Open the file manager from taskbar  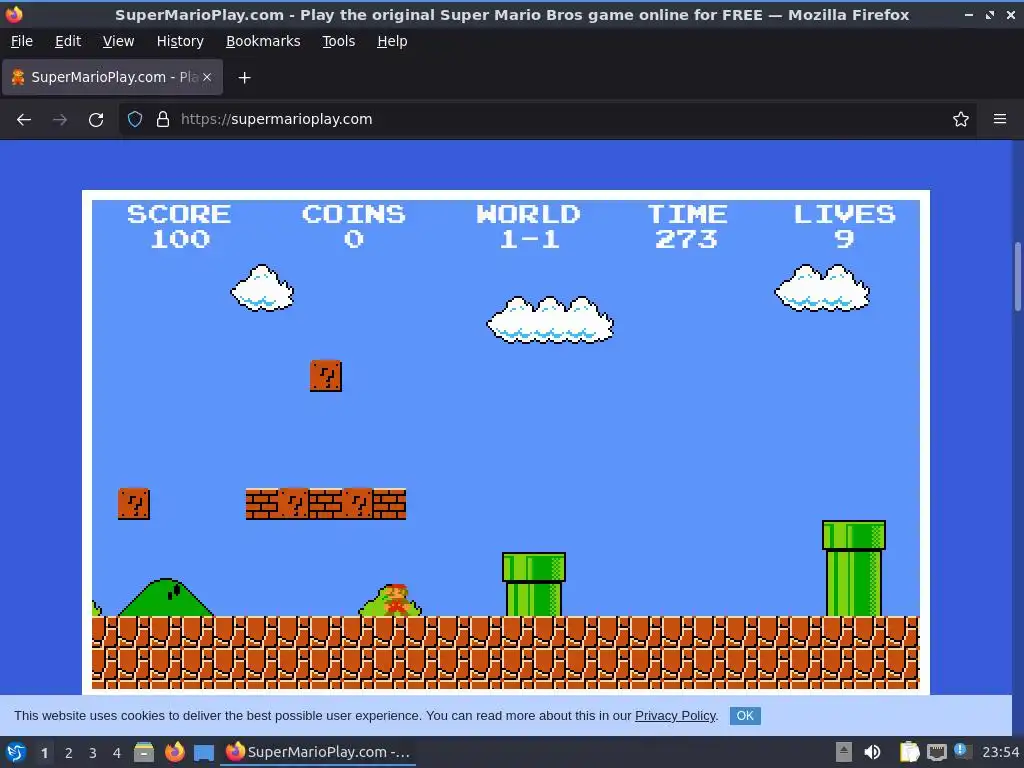[x=144, y=752]
